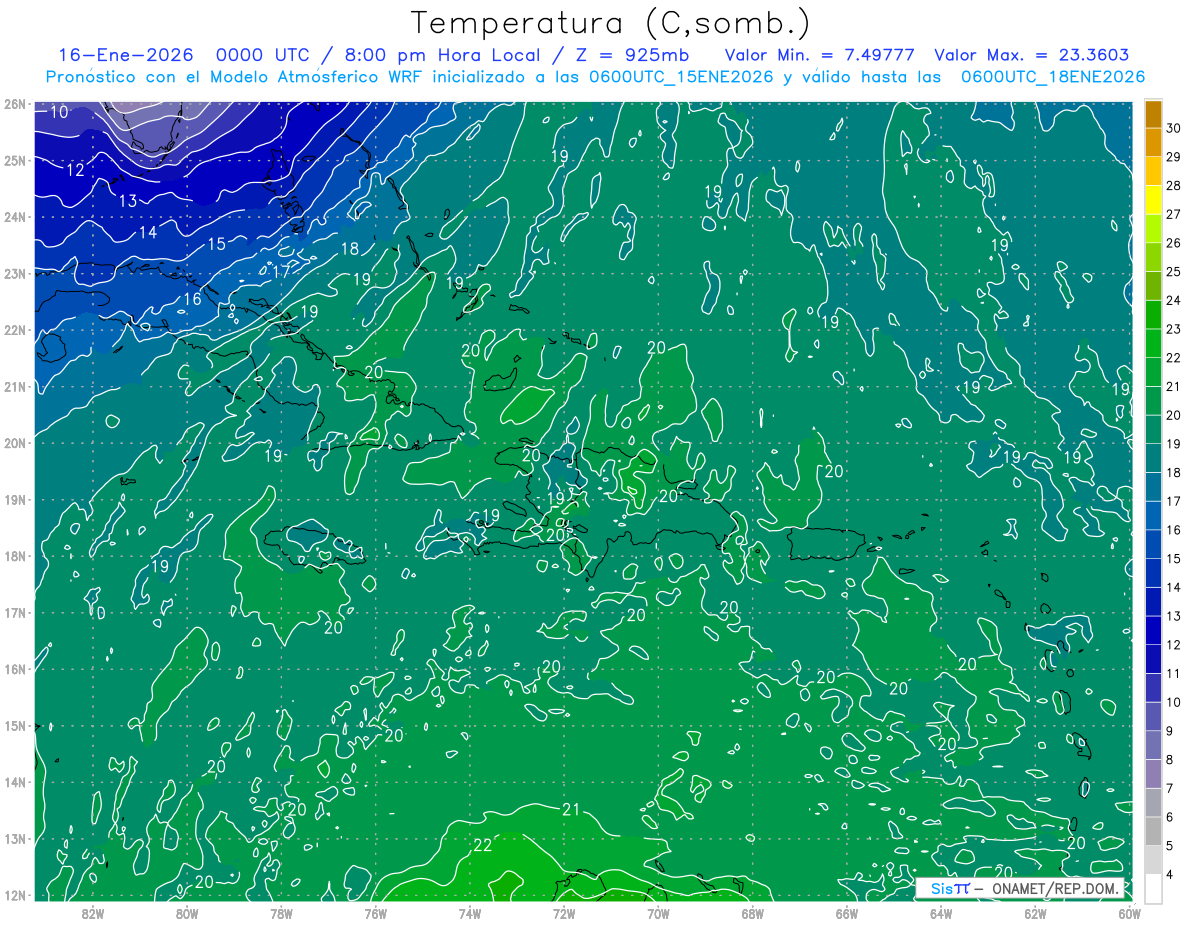Viewport: 1200px width, 927px height.
Task: Click longitude axis label '66W'
Action: tap(847, 913)
